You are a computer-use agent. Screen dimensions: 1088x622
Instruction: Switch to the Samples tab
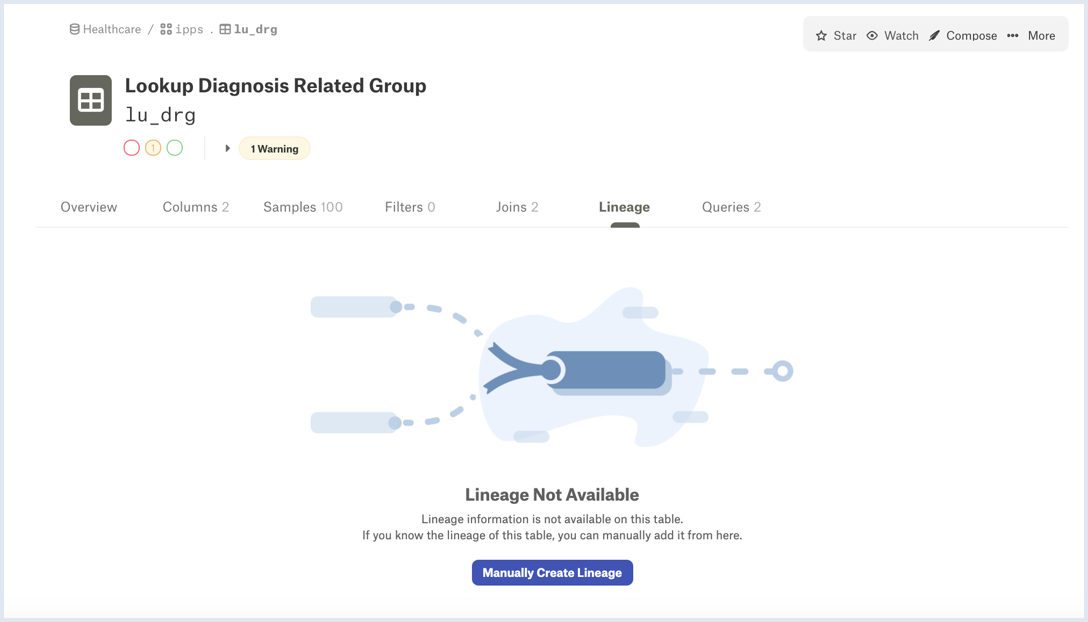click(x=303, y=207)
